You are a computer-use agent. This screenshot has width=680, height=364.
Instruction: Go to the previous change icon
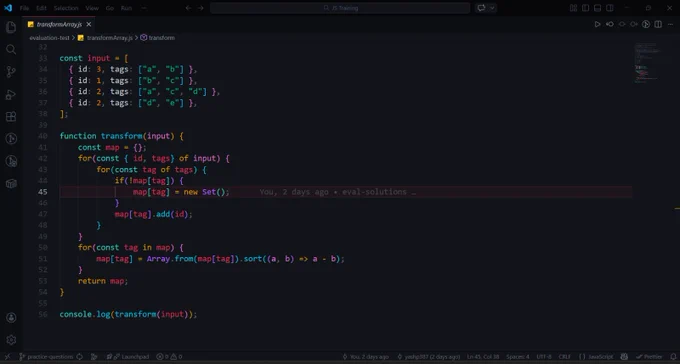[x=622, y=24]
